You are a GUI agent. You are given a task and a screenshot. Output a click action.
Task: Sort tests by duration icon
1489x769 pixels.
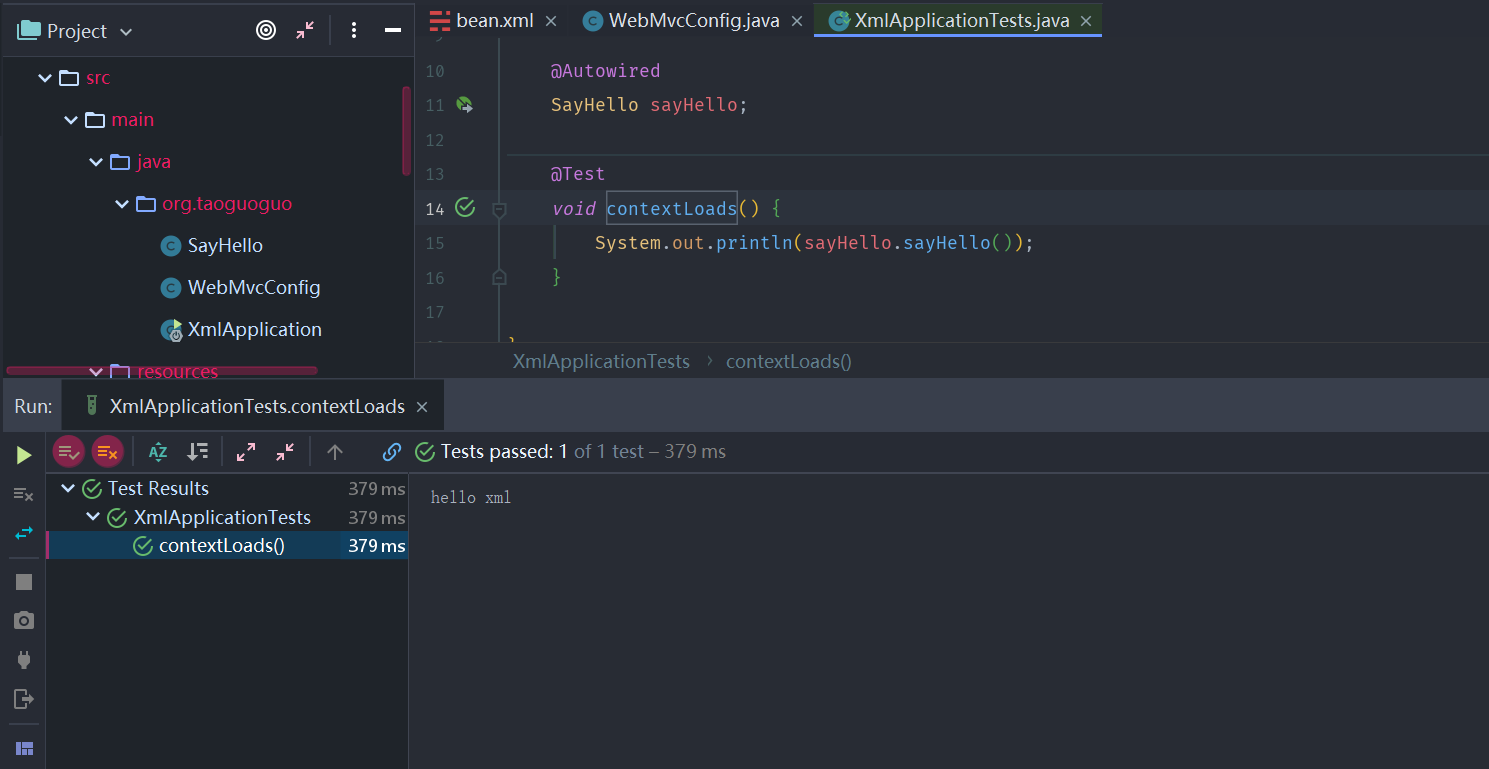pos(197,451)
